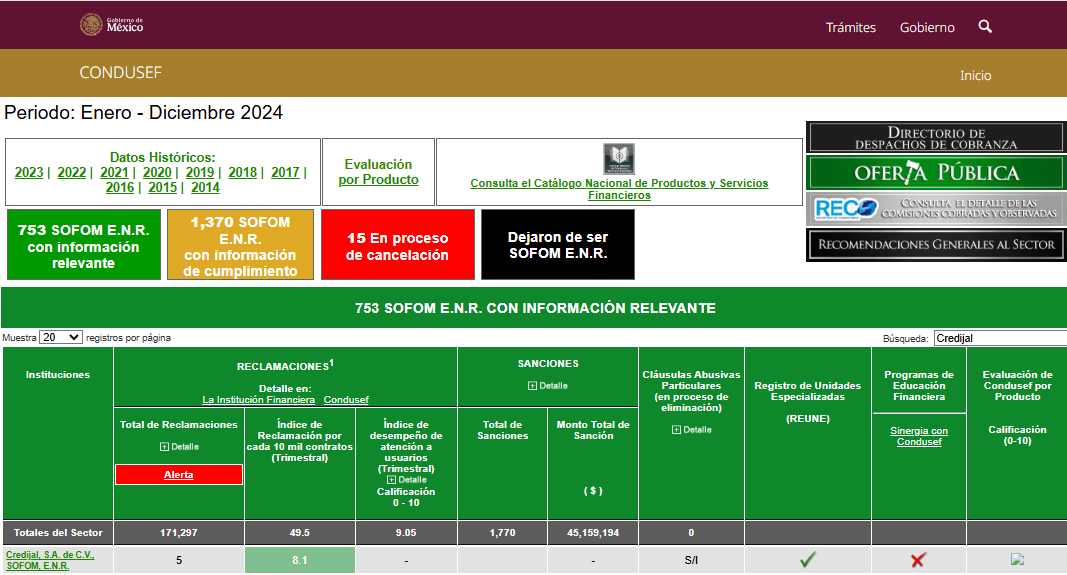Open Catálogo Nacional de Productos link

(x=619, y=189)
